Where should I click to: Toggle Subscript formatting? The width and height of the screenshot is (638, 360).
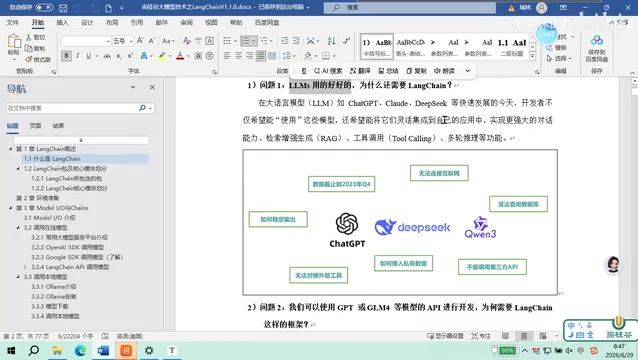pyautogui.click(x=118, y=56)
